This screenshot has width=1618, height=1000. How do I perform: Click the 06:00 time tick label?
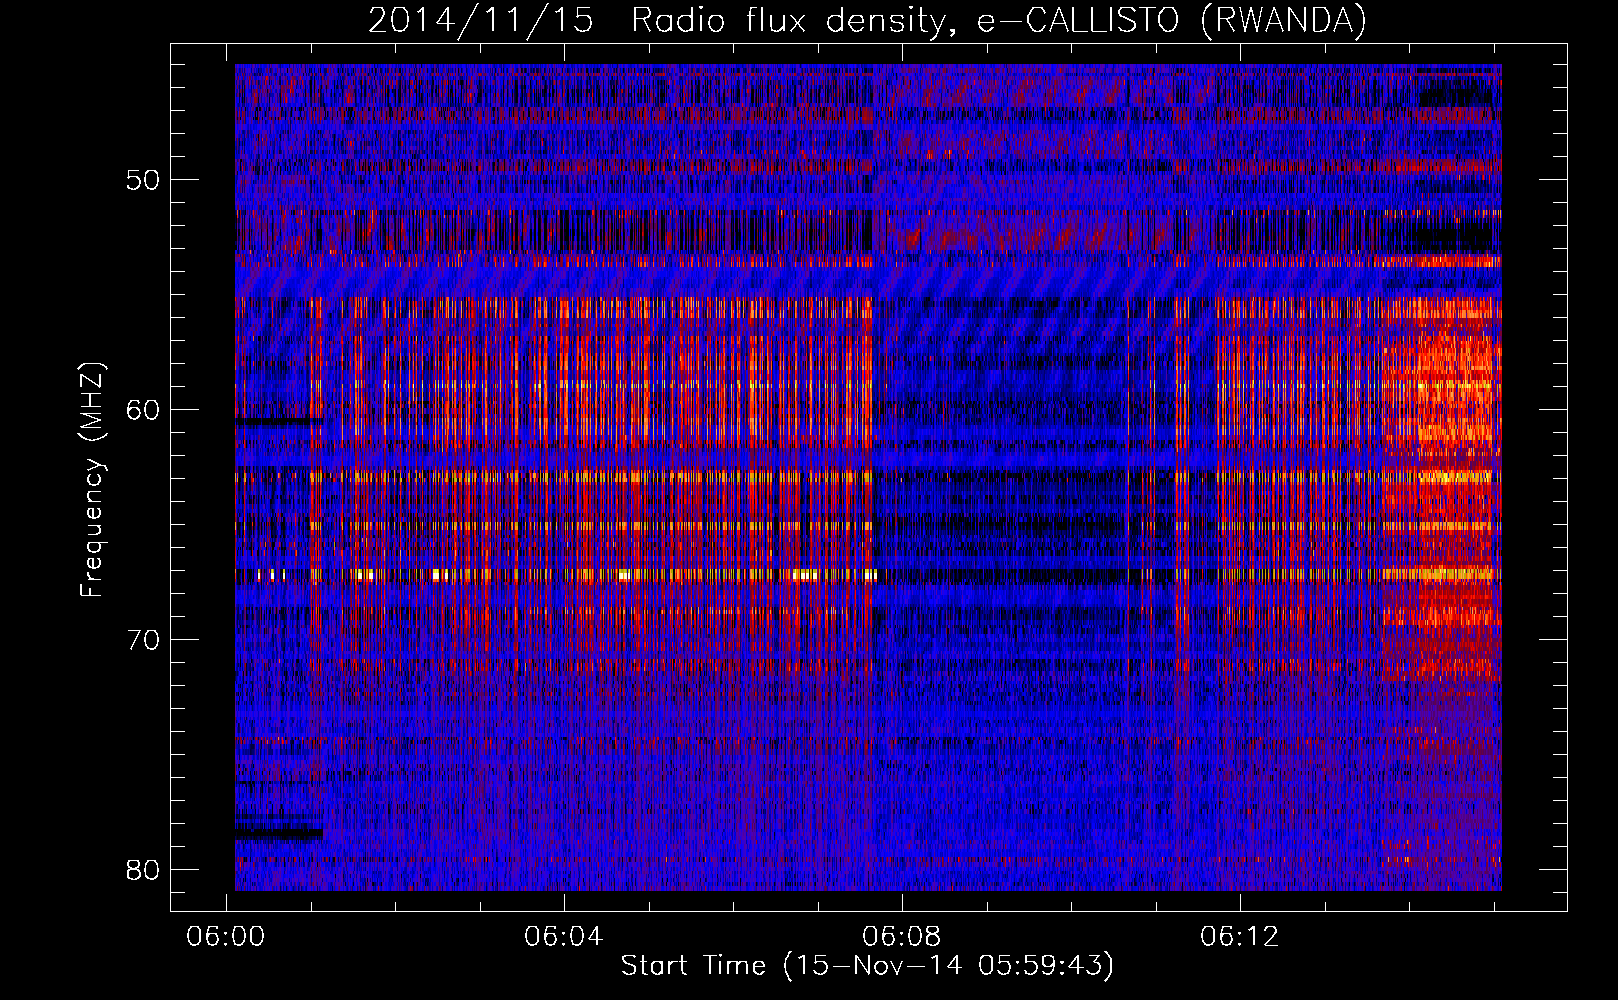[x=226, y=937]
